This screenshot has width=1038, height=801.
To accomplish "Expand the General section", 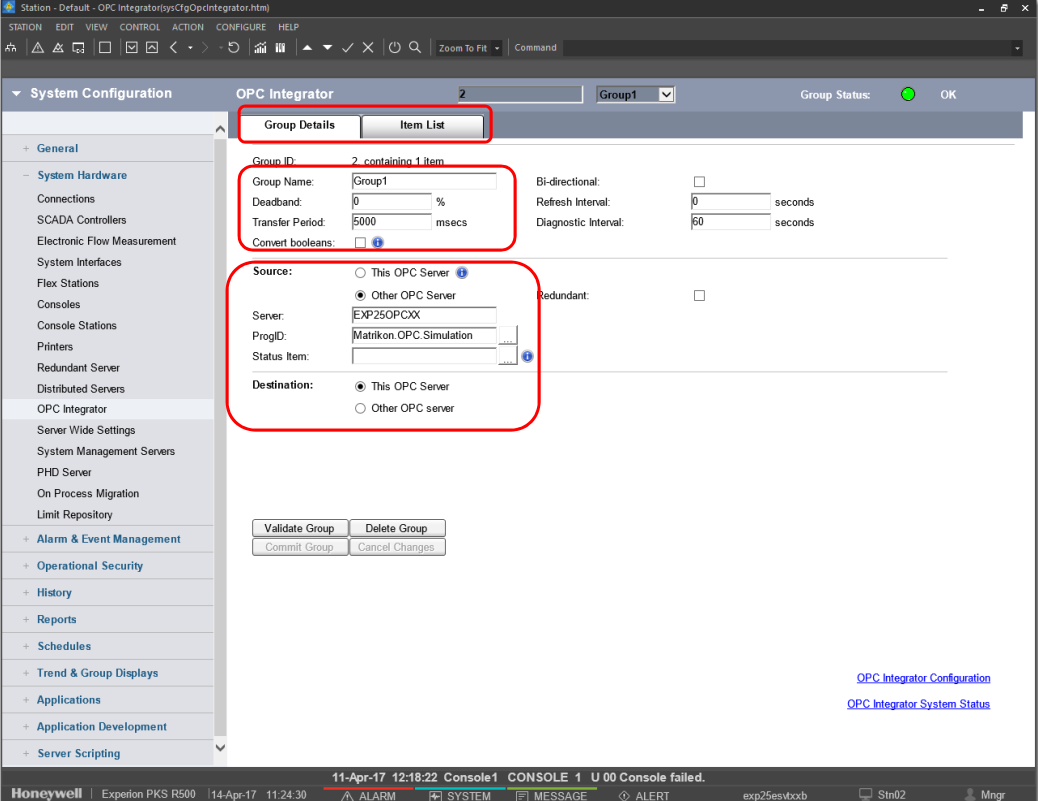I will [26, 148].
